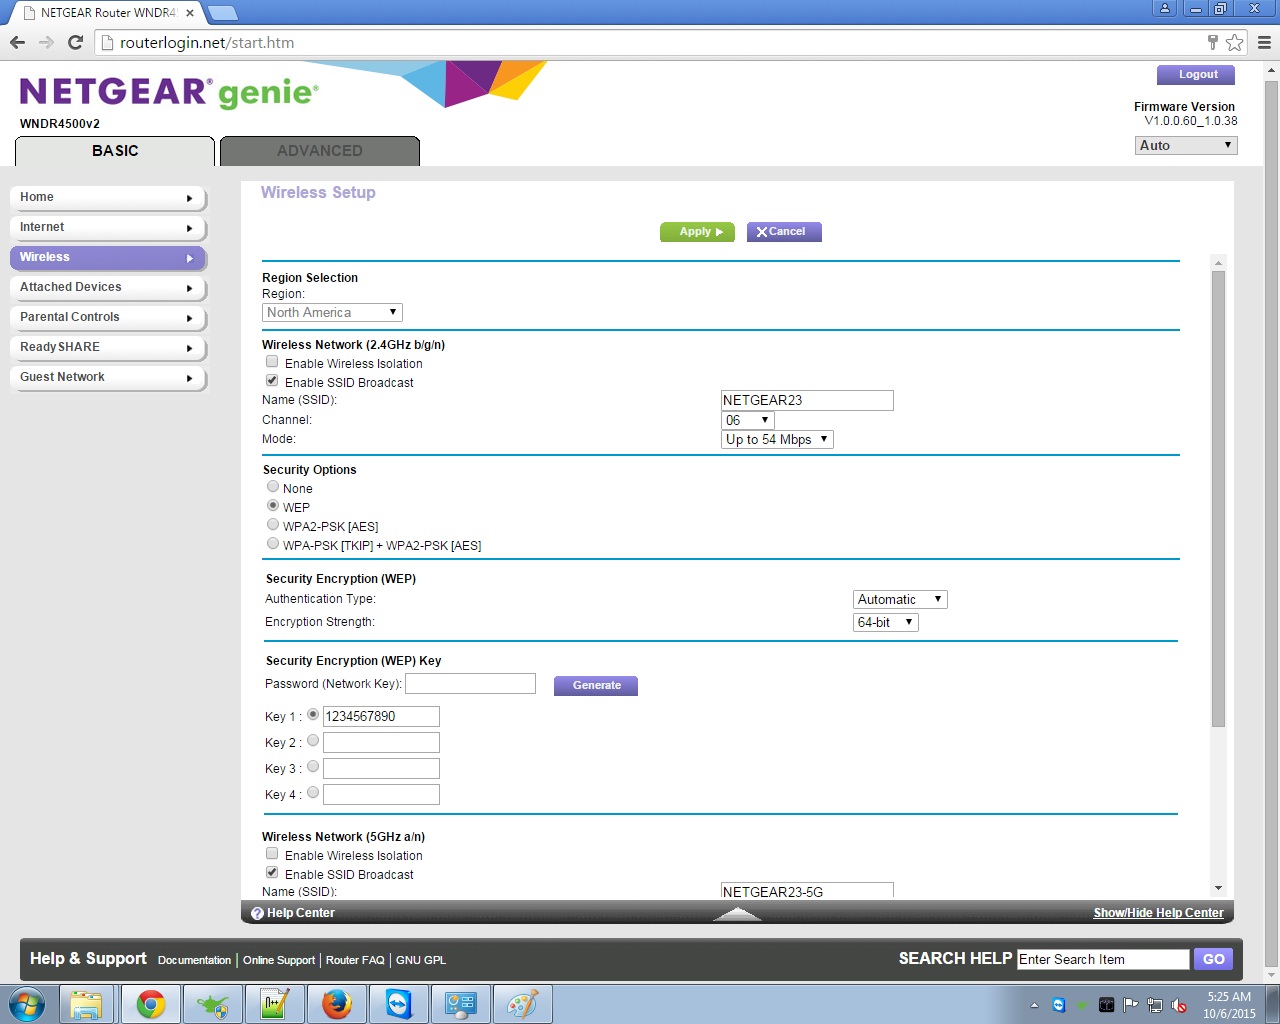Open Notepad++ from the taskbar
The height and width of the screenshot is (1024, 1280).
click(275, 1004)
